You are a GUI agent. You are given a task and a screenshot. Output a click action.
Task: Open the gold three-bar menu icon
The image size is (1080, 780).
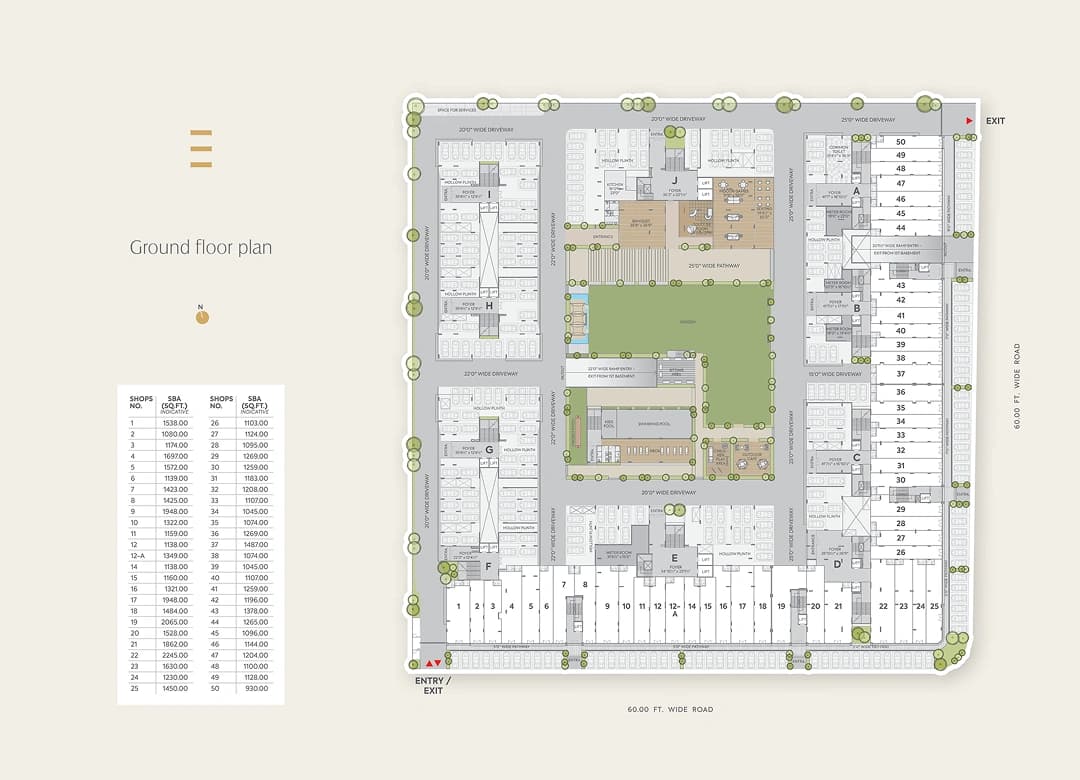point(201,148)
